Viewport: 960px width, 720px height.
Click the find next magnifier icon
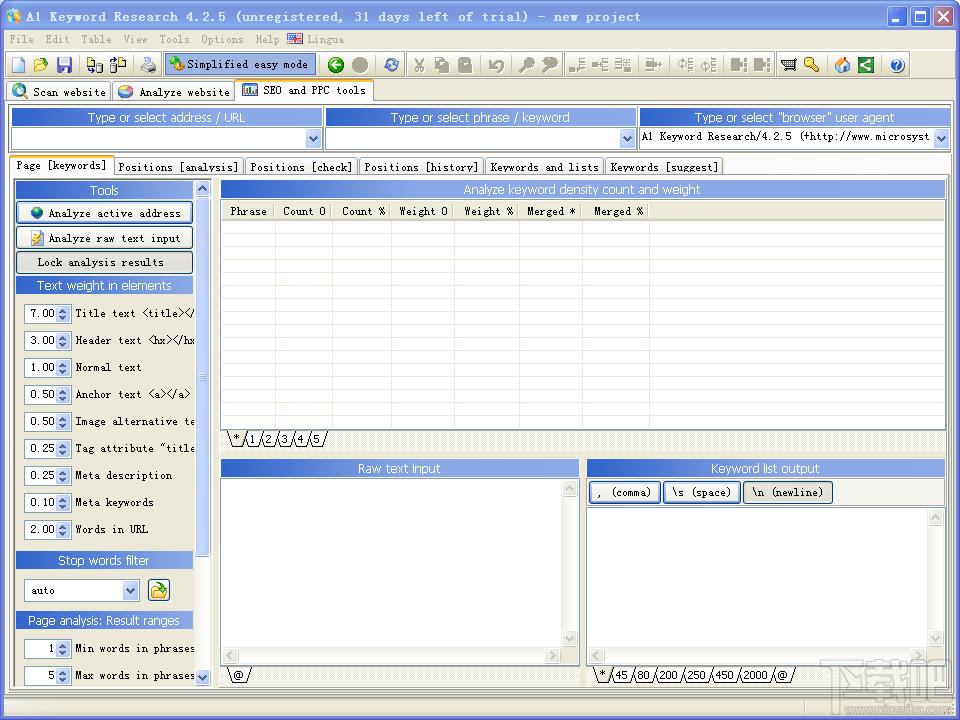[x=549, y=65]
